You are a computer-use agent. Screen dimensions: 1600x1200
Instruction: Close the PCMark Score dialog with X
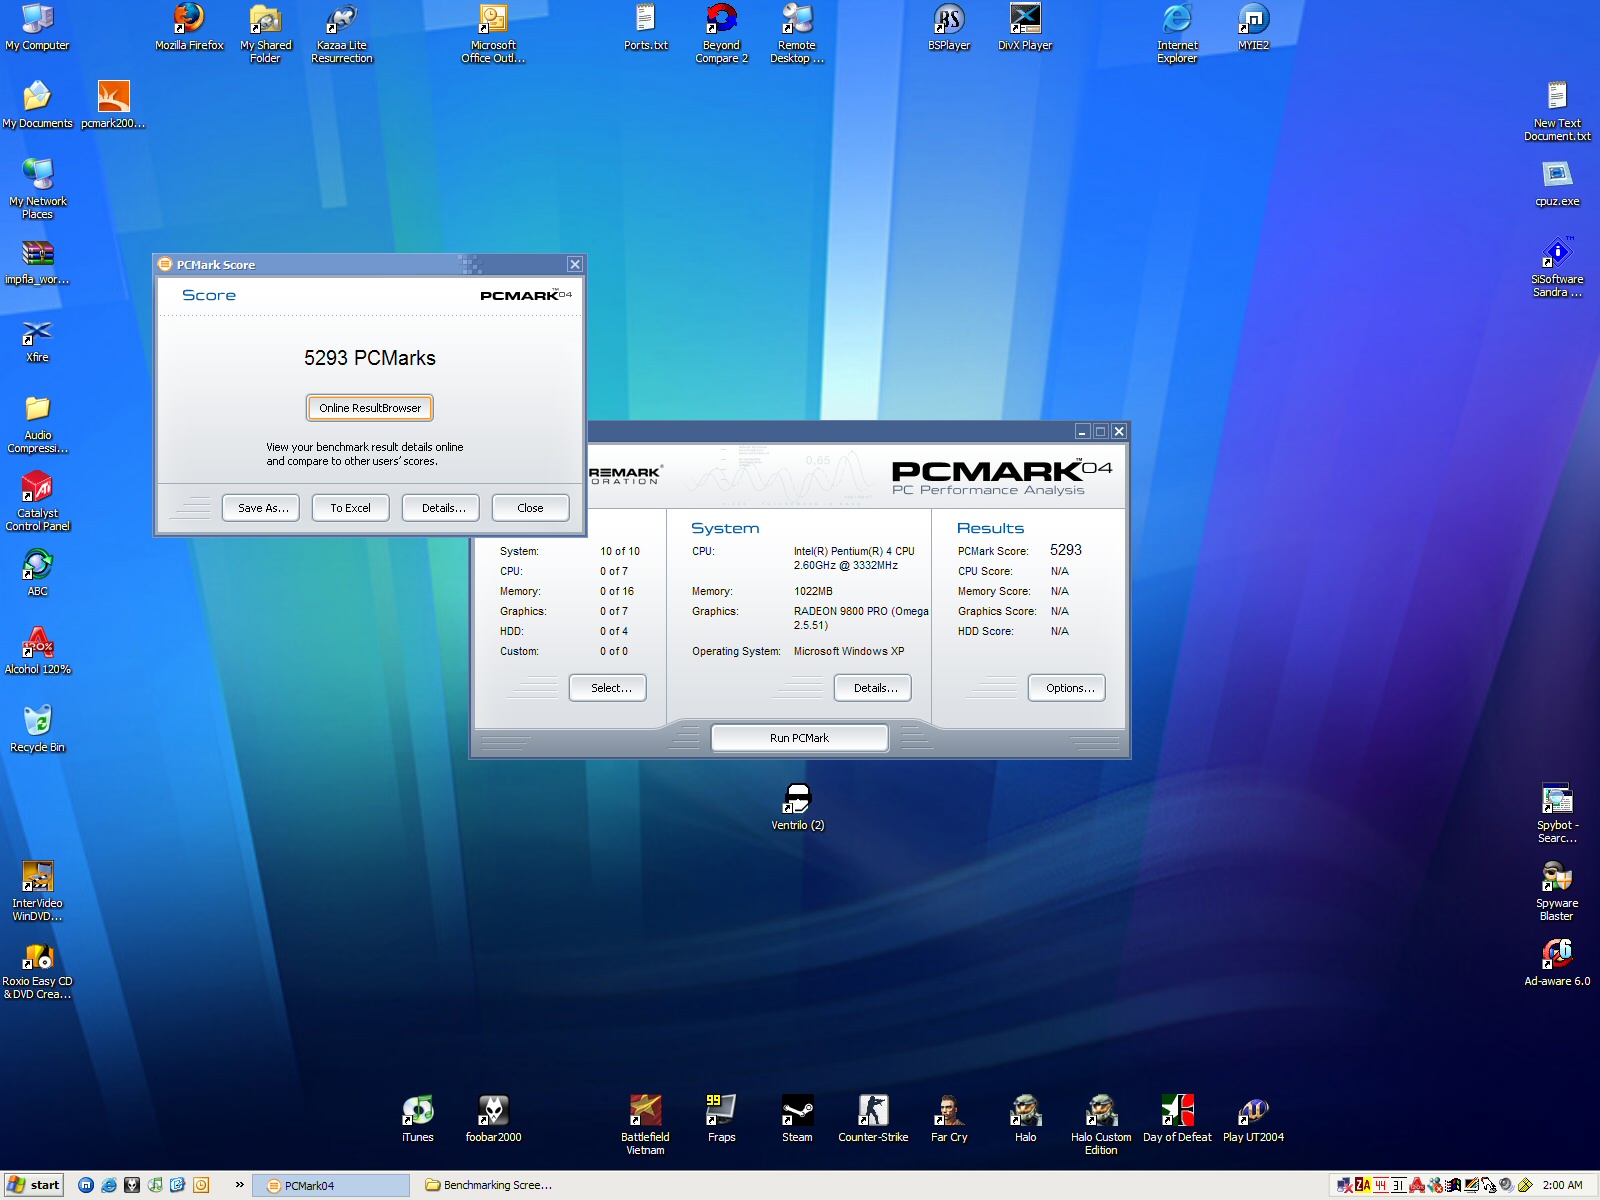(x=575, y=264)
